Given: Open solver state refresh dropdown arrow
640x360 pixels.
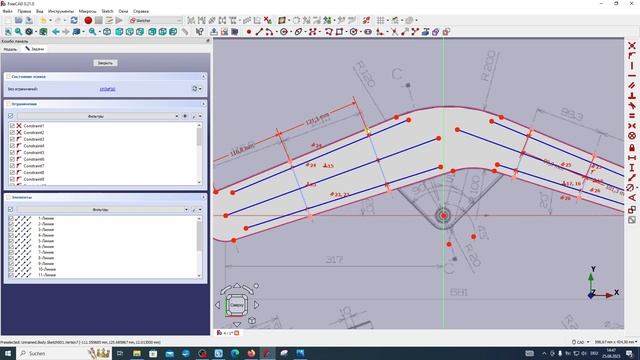Looking at the screenshot, I should click(x=200, y=89).
